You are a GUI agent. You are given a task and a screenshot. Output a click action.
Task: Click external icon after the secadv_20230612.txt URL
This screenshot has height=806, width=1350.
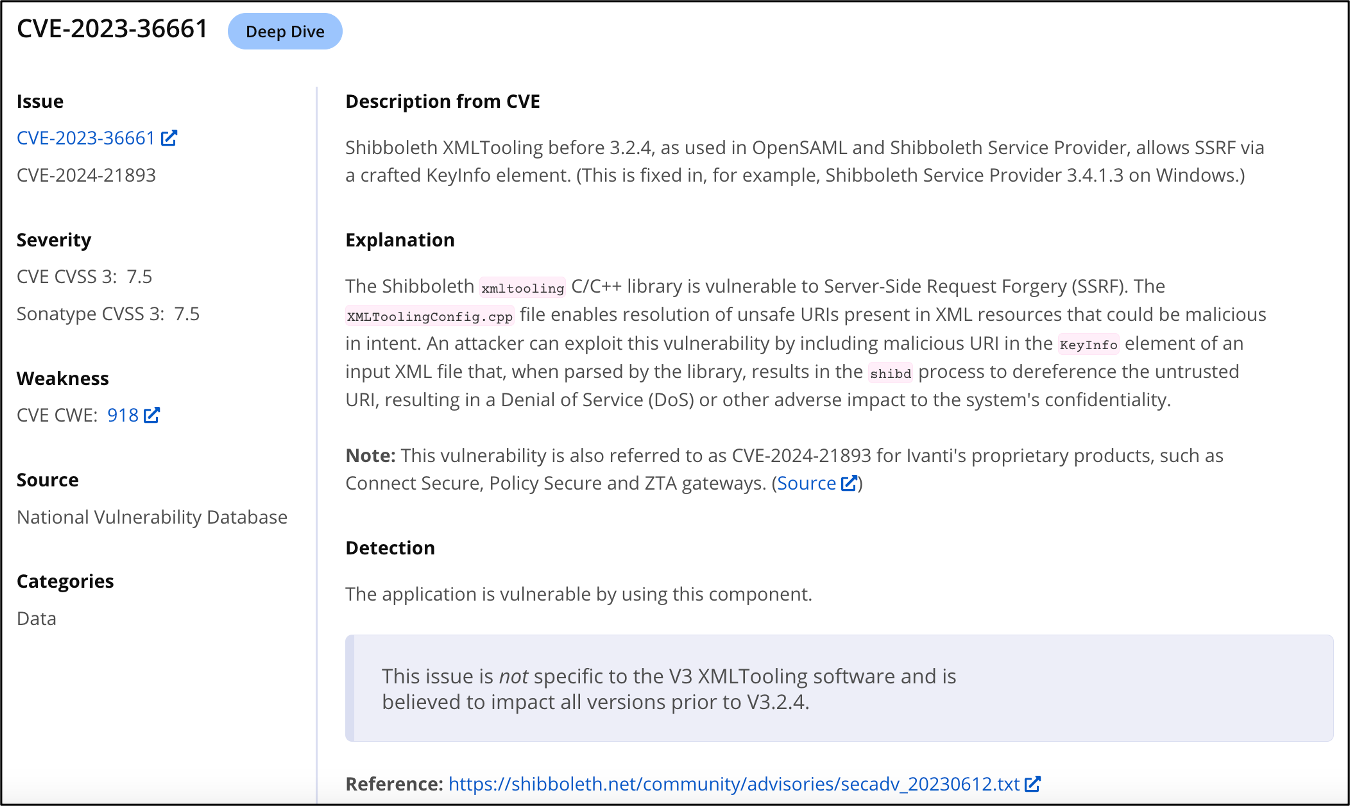pos(1033,784)
